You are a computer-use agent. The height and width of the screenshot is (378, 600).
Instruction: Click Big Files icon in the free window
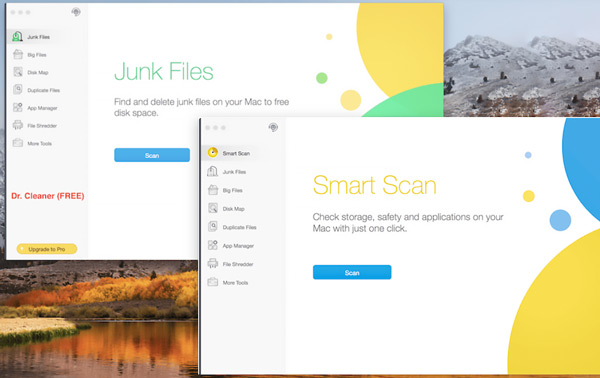point(18,54)
